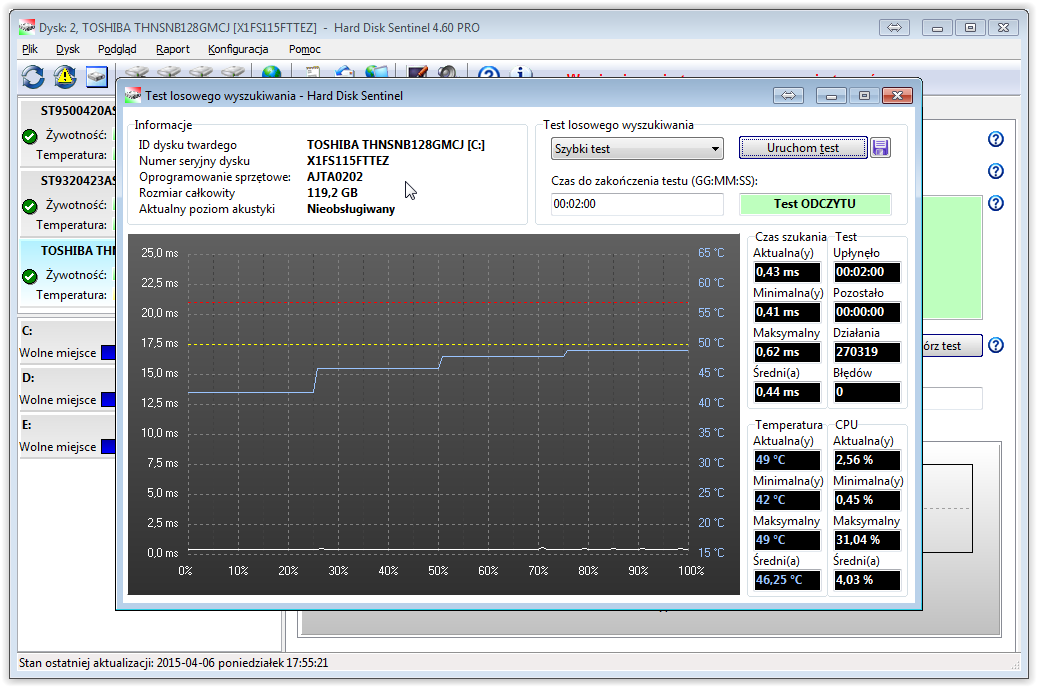This screenshot has height=687, width=1037.
Task: Click firmware value 'AJTA0202'
Action: click(335, 177)
